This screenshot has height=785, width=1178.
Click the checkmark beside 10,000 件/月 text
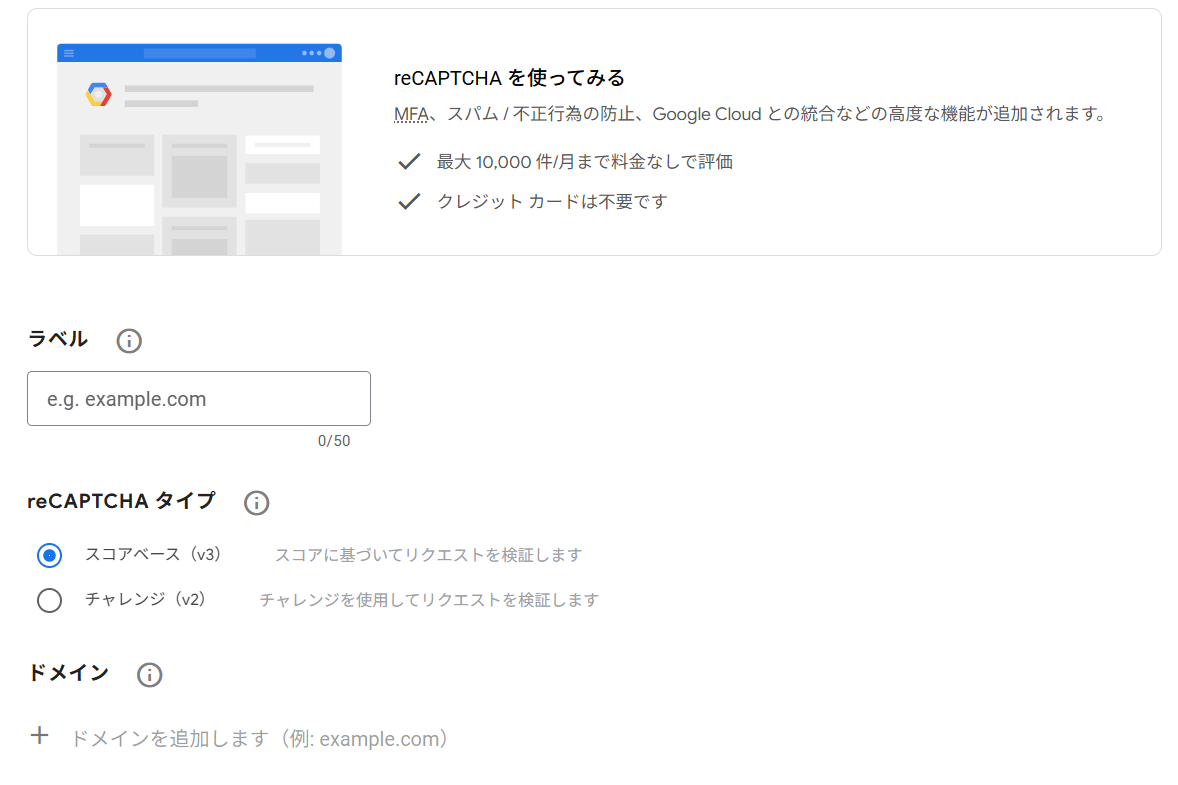coord(409,161)
